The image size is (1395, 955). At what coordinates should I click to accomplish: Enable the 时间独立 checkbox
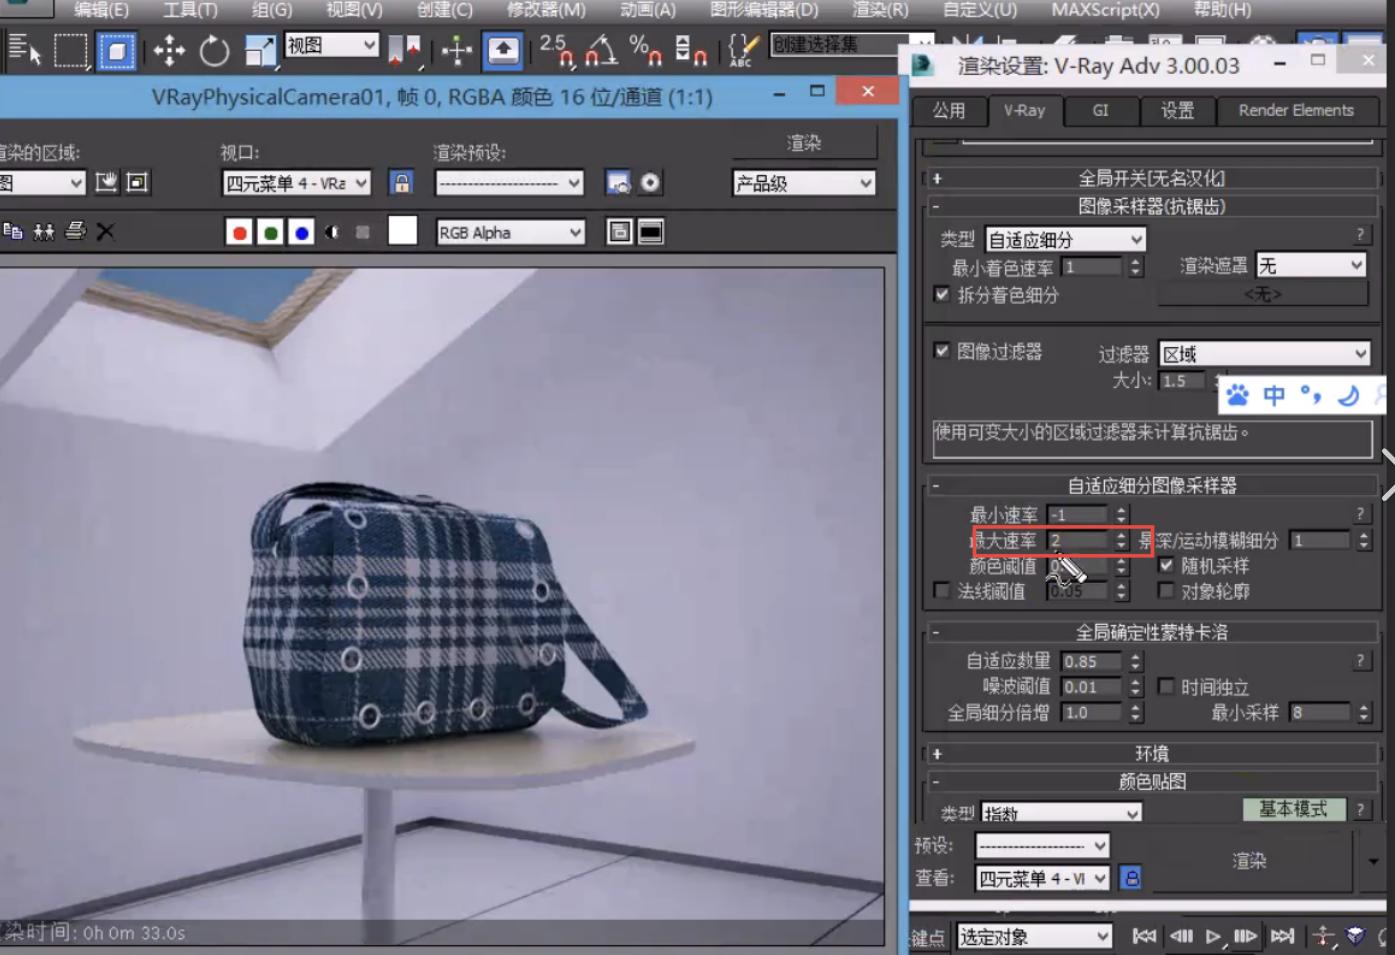tap(1166, 687)
